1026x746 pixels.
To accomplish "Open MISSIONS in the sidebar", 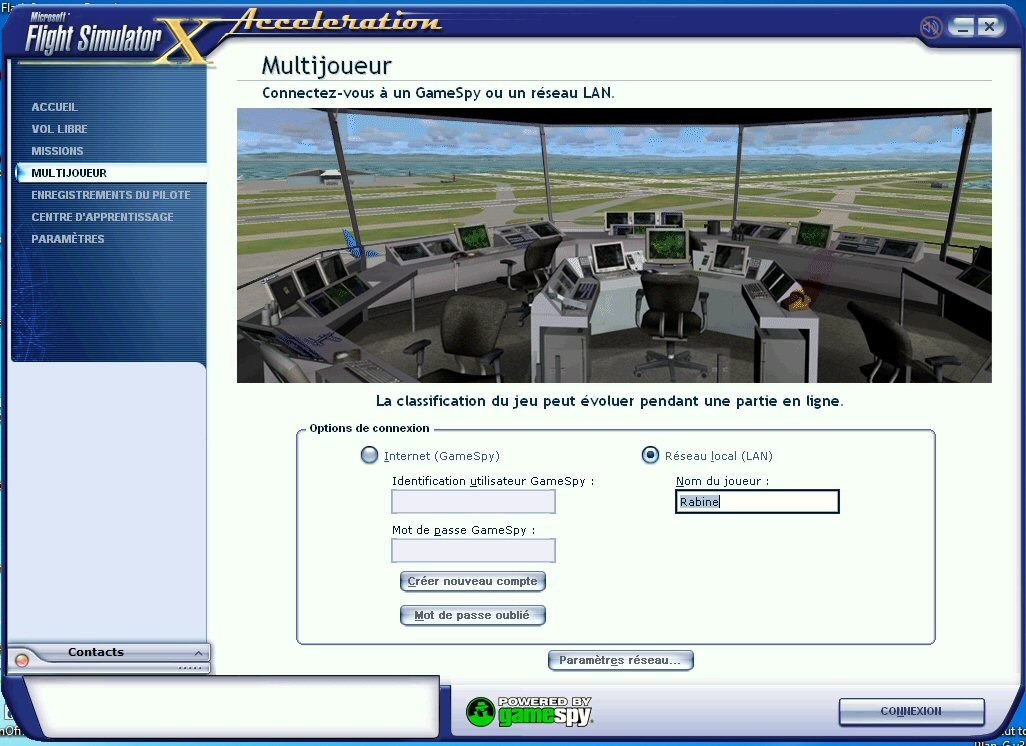I will [58, 151].
